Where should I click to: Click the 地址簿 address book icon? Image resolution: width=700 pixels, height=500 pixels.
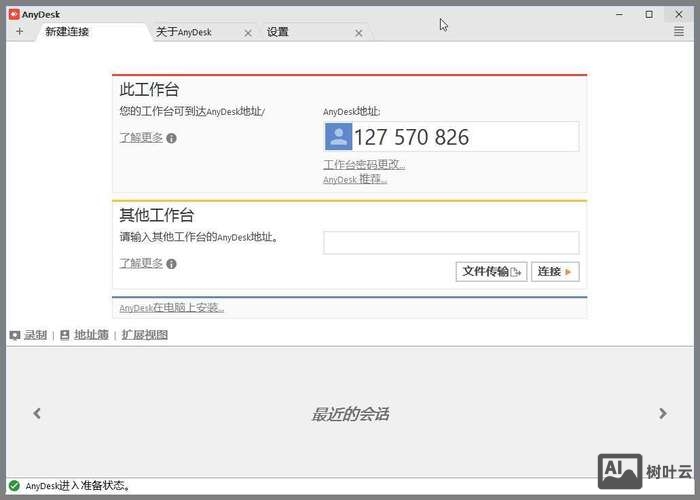tap(65, 335)
